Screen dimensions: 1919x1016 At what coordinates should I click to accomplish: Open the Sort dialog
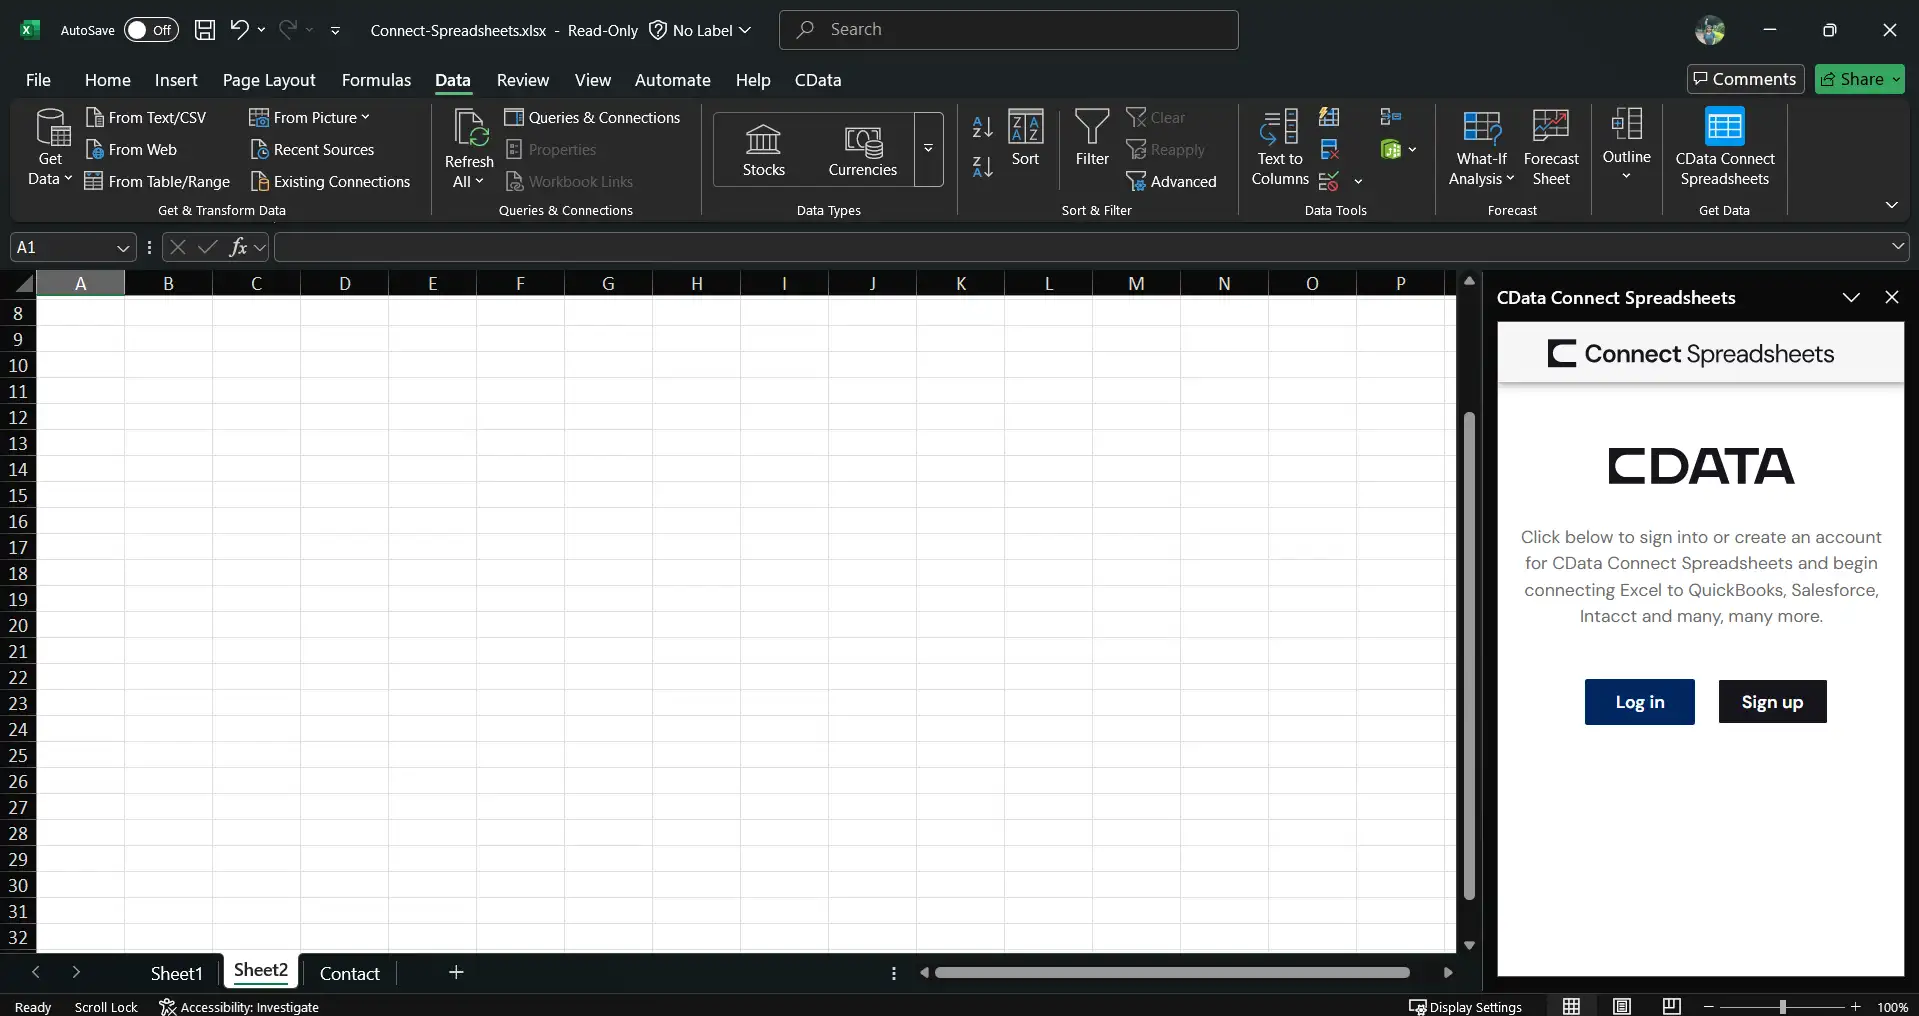click(1026, 138)
